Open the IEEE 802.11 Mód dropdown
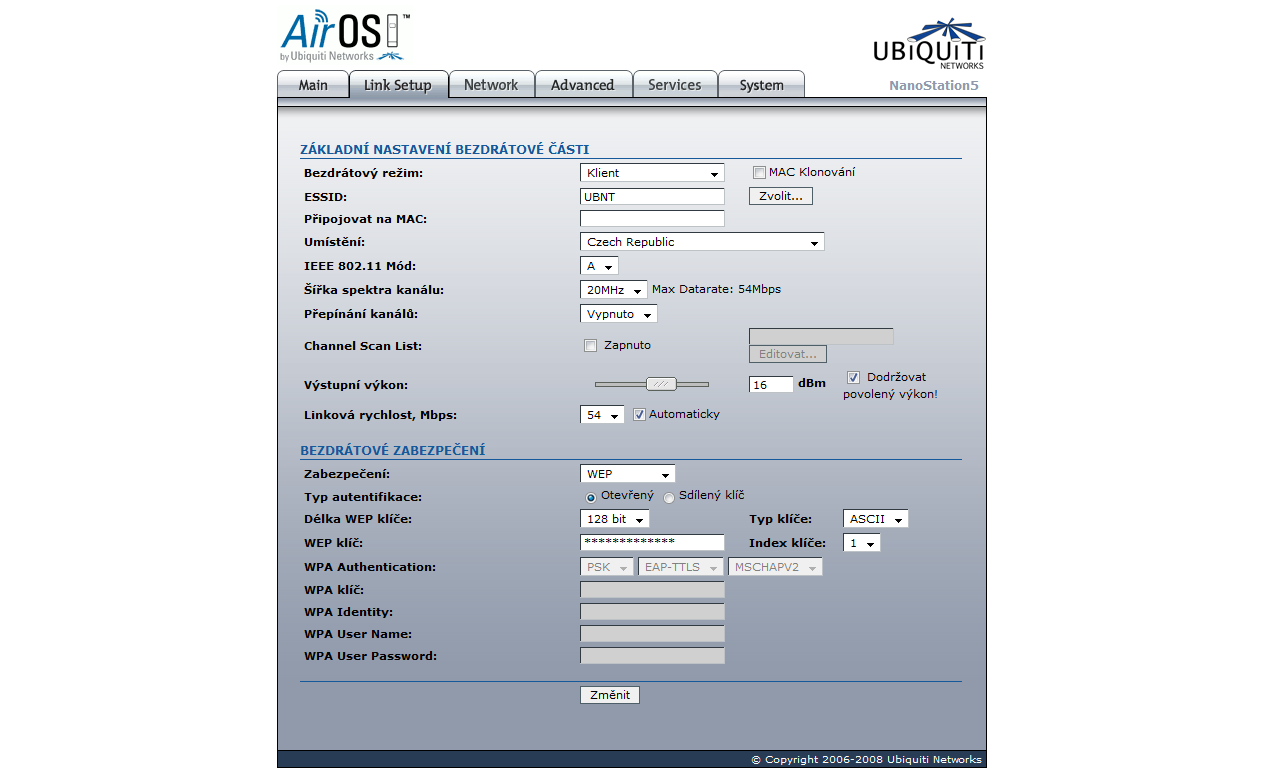 (599, 266)
